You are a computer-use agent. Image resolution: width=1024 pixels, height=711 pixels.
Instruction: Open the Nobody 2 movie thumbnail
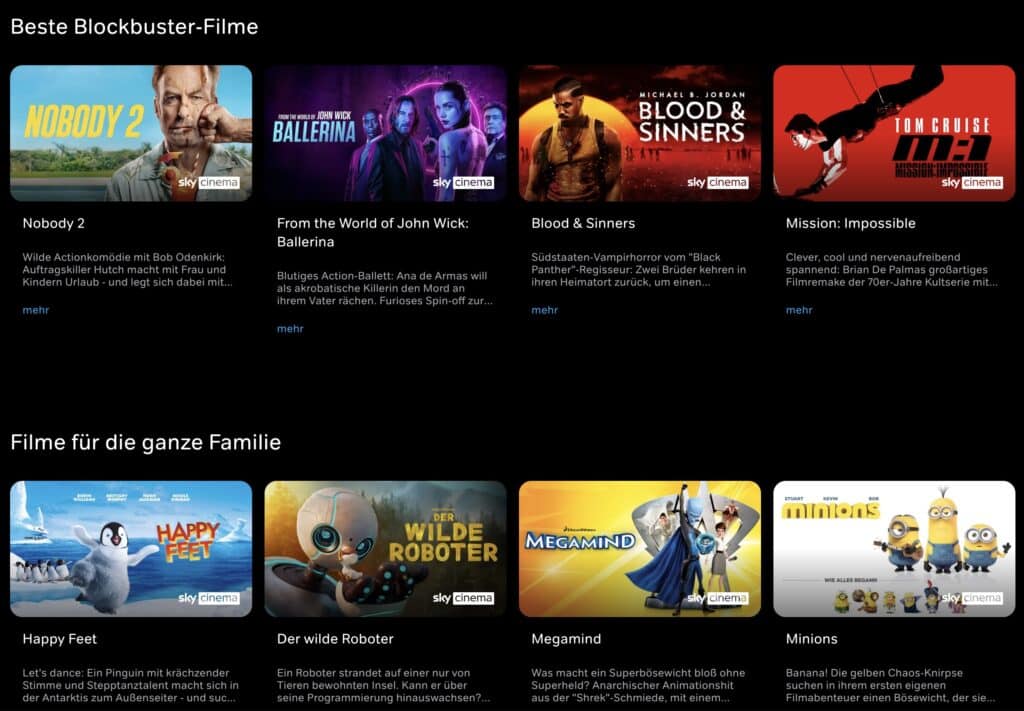tap(131, 133)
